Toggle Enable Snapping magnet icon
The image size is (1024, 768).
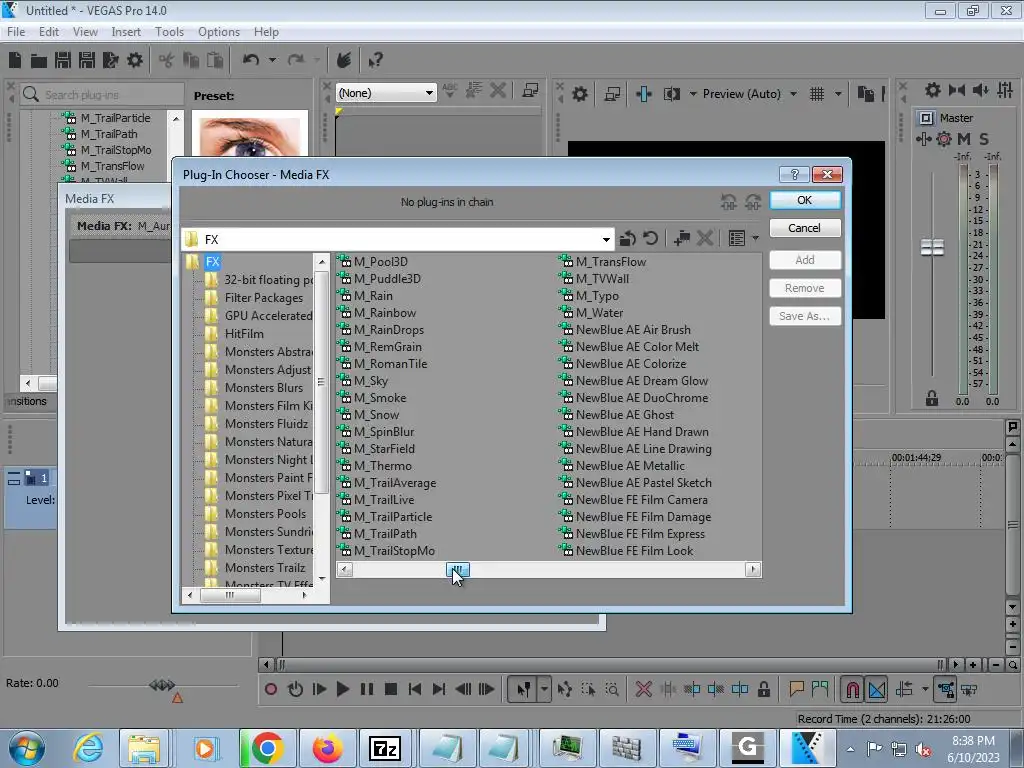pos(852,689)
